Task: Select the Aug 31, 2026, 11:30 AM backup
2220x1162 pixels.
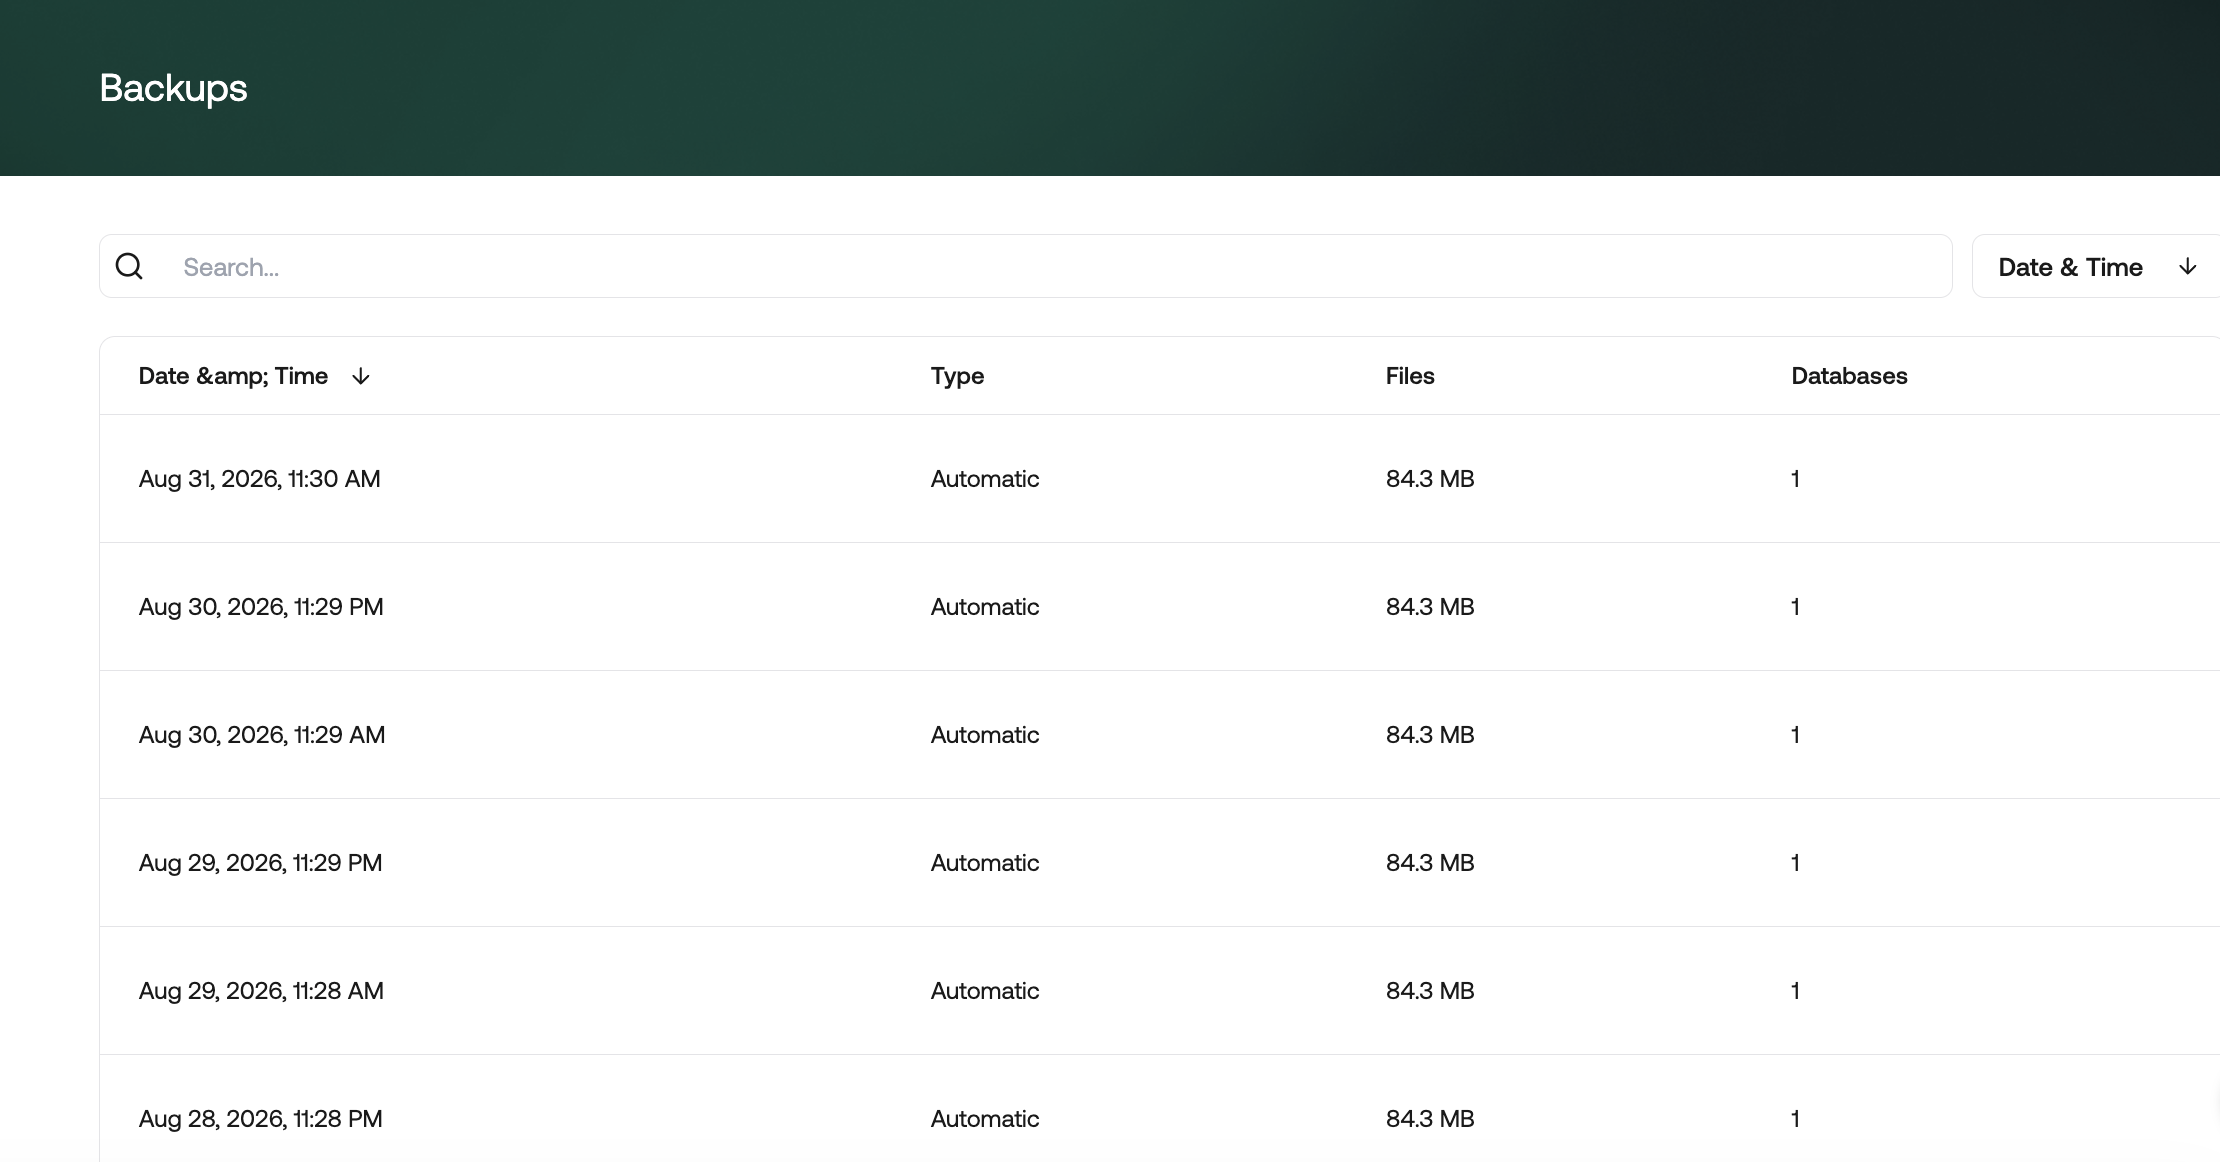Action: (1160, 479)
